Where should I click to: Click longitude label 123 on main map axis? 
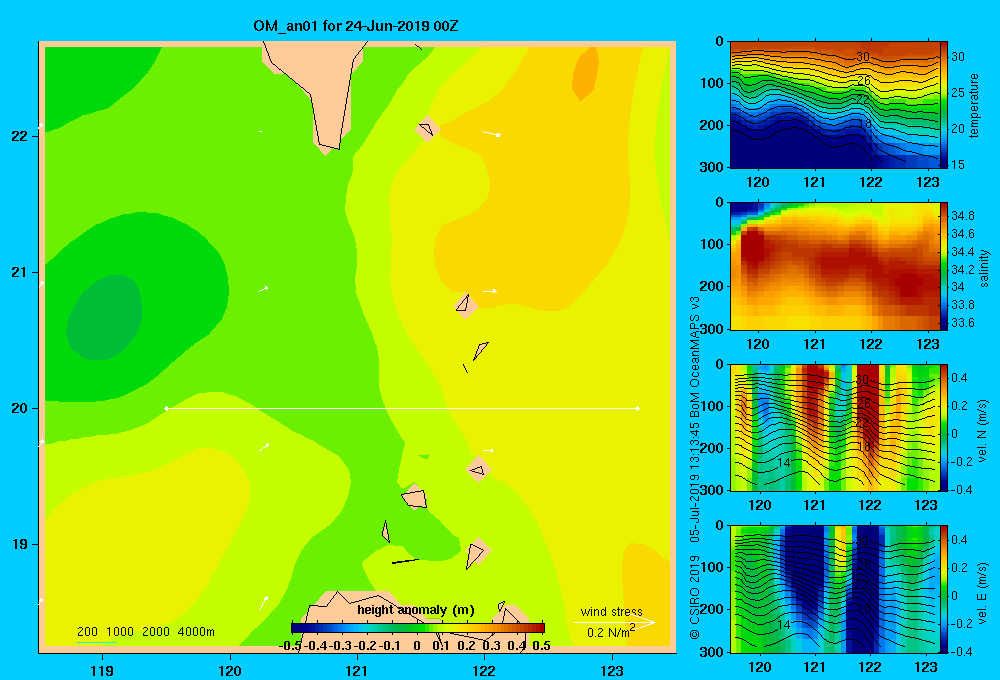pos(612,670)
